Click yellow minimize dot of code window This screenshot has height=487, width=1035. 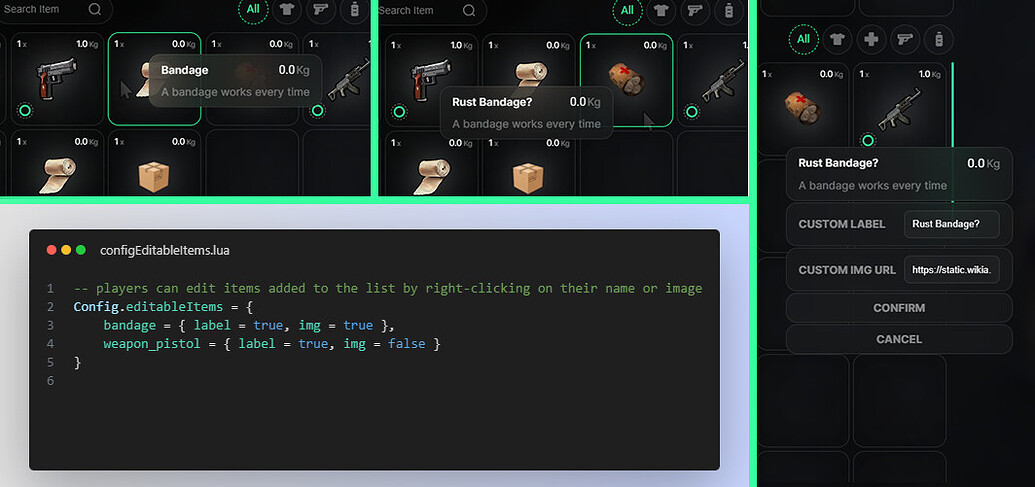66,250
